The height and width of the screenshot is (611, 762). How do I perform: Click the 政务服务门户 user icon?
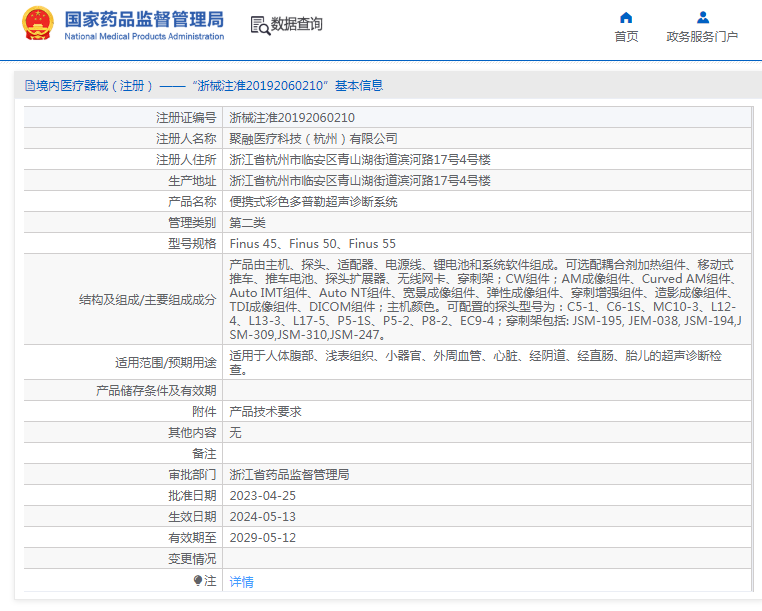[702, 17]
